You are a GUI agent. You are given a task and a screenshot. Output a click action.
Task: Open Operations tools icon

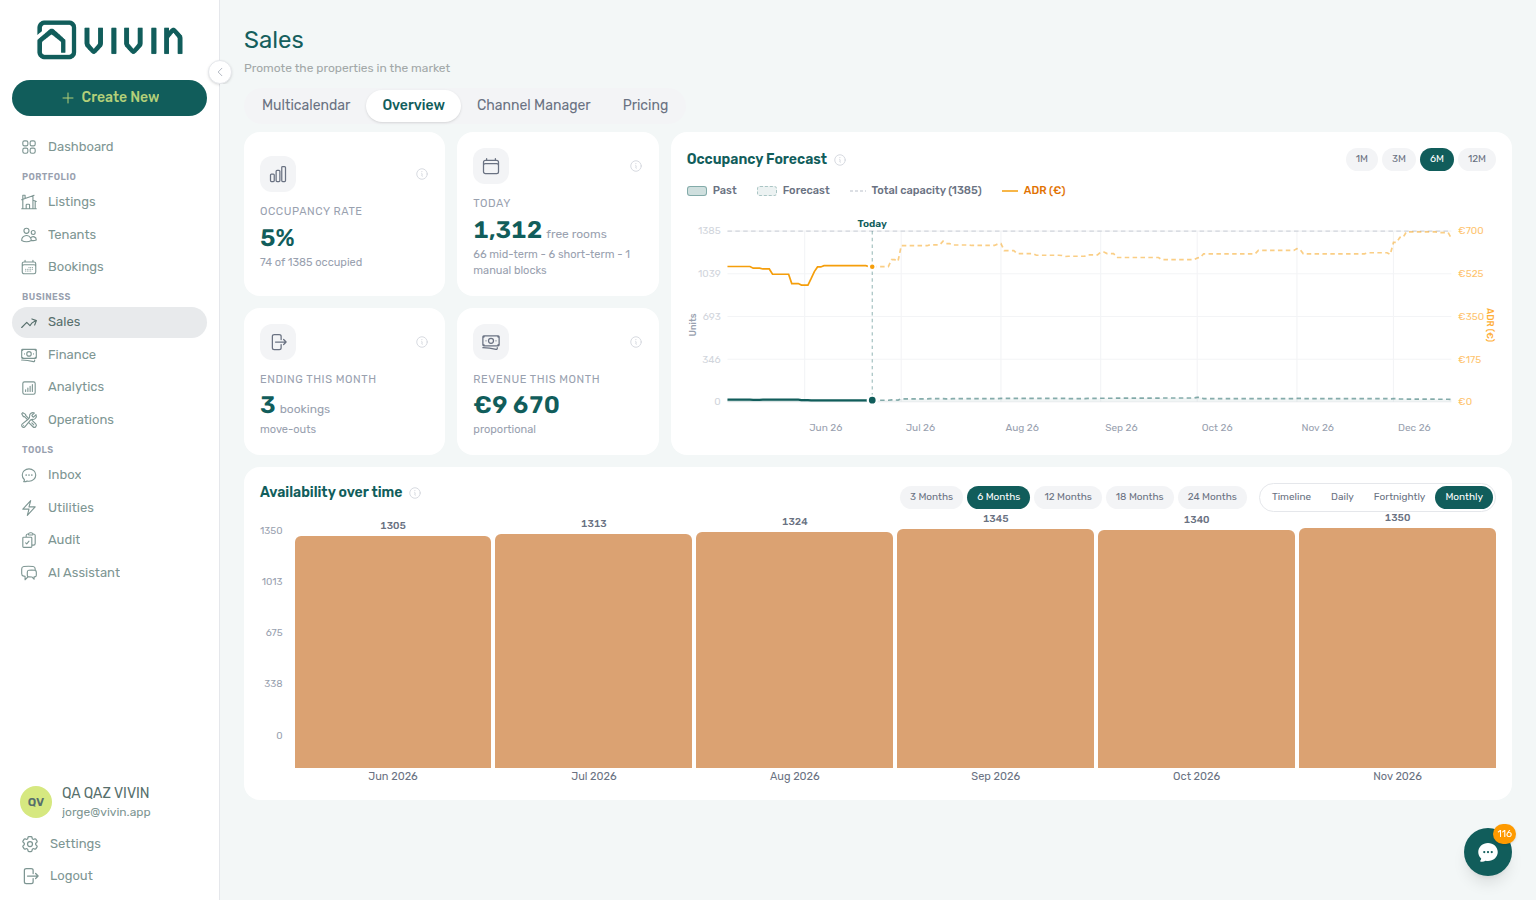pyautogui.click(x=29, y=420)
